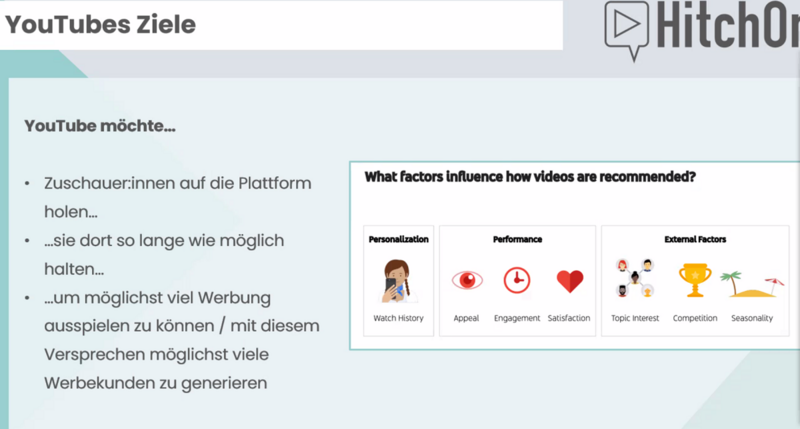The image size is (800, 429).
Task: Click the HitchOn play-bubble logo icon
Action: click(627, 31)
